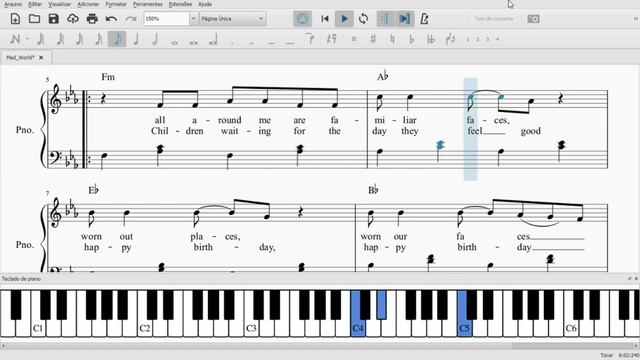Screen dimensions: 640x360
Task: Open the Adicionar menu
Action: (x=88, y=4)
